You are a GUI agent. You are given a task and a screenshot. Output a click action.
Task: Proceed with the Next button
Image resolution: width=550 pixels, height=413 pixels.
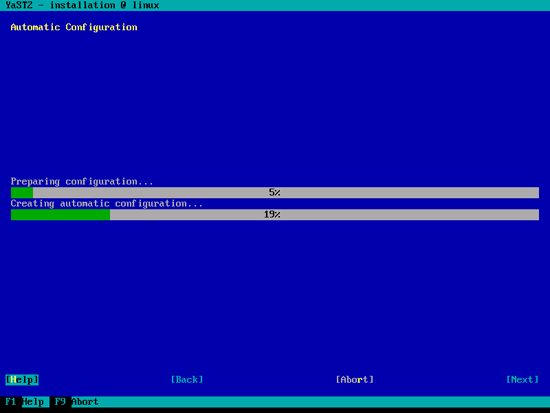(x=522, y=380)
